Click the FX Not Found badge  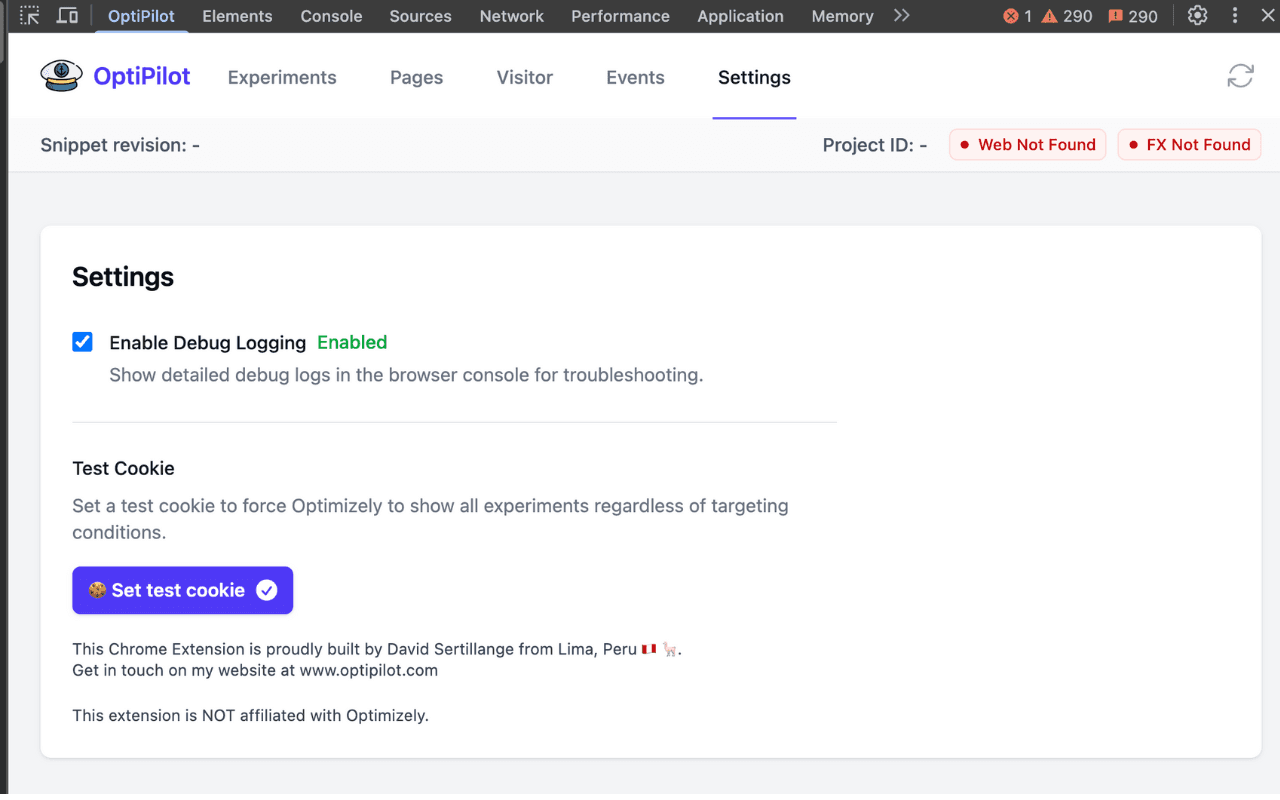pyautogui.click(x=1189, y=145)
